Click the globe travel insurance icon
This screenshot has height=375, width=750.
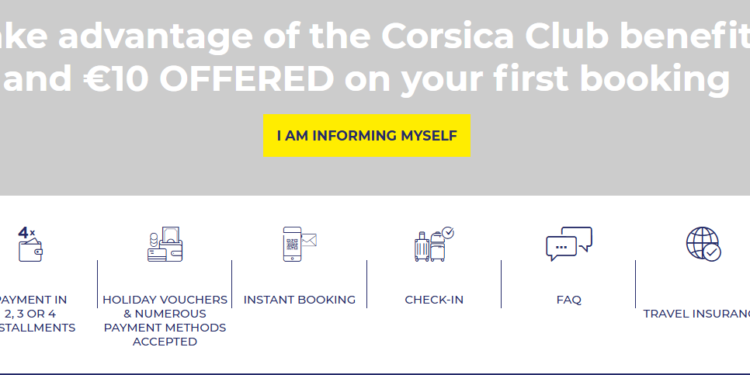tap(703, 244)
